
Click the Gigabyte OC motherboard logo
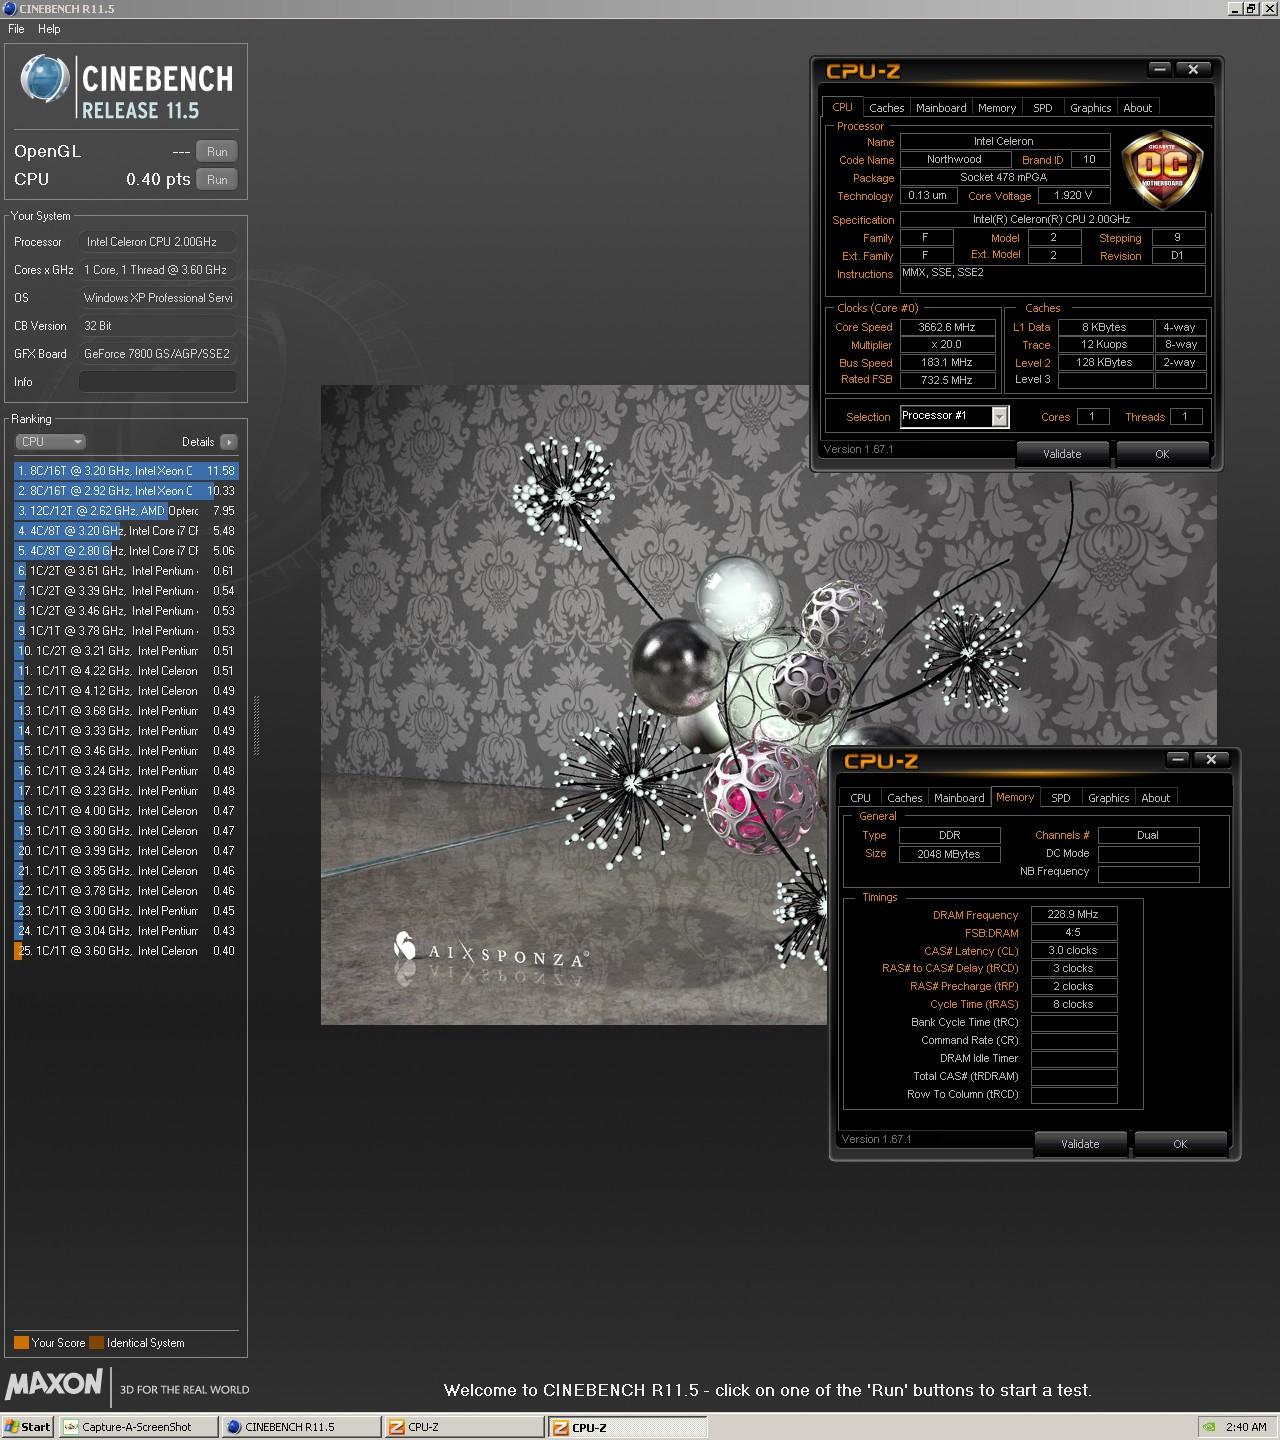(x=1163, y=168)
